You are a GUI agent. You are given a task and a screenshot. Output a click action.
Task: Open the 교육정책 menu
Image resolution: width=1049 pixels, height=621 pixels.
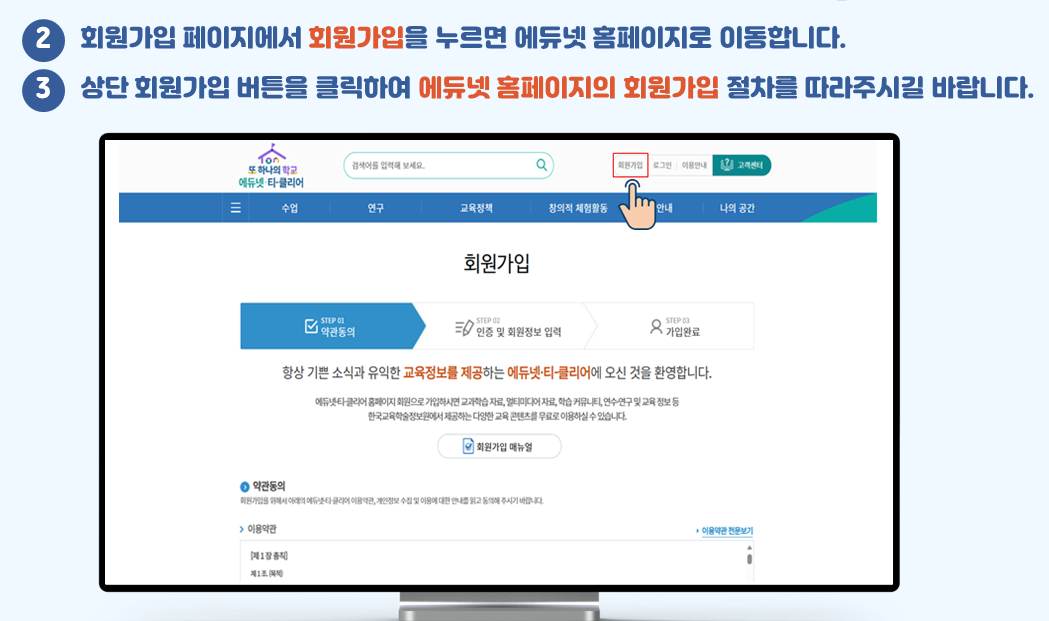click(x=476, y=208)
